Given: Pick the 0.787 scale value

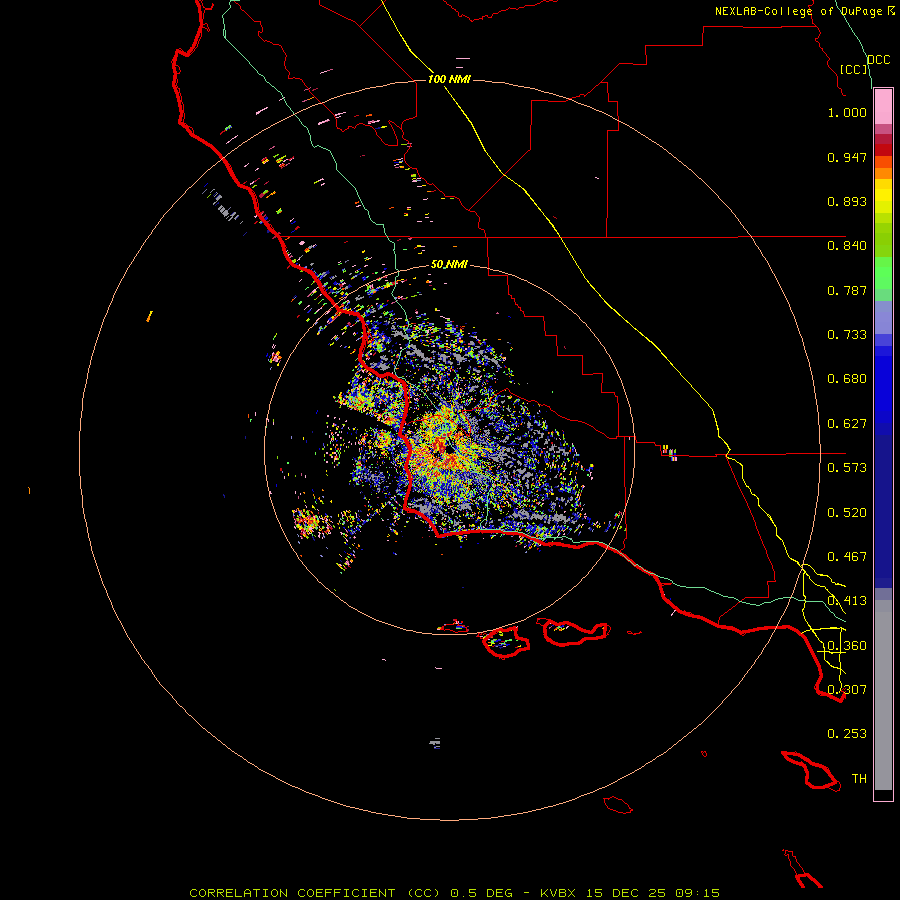Looking at the screenshot, I should coord(847,290).
